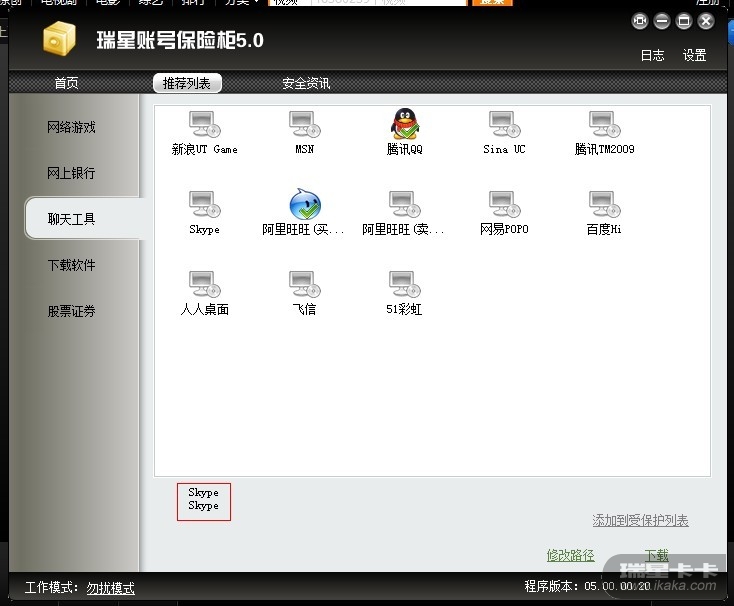
Task: Click background browser orange search button
Action: pos(492,2)
